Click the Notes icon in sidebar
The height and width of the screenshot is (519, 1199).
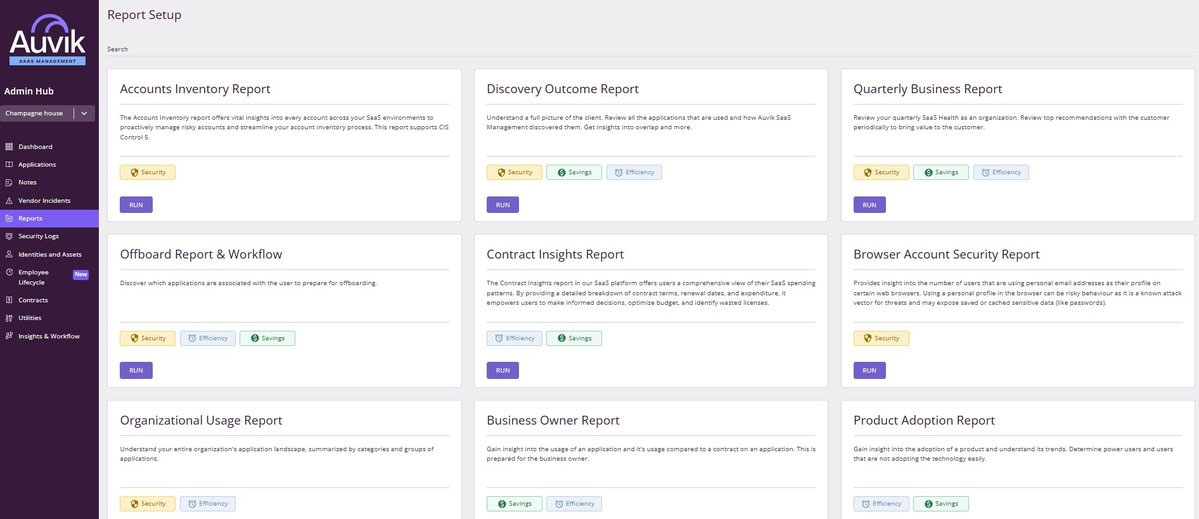tap(9, 183)
